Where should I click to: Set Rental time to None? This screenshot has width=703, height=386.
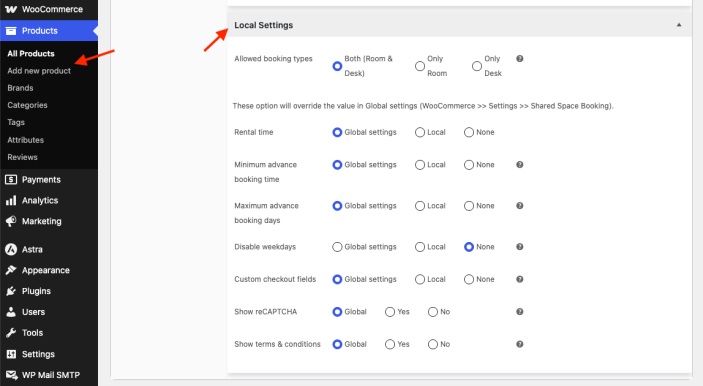tap(469, 132)
